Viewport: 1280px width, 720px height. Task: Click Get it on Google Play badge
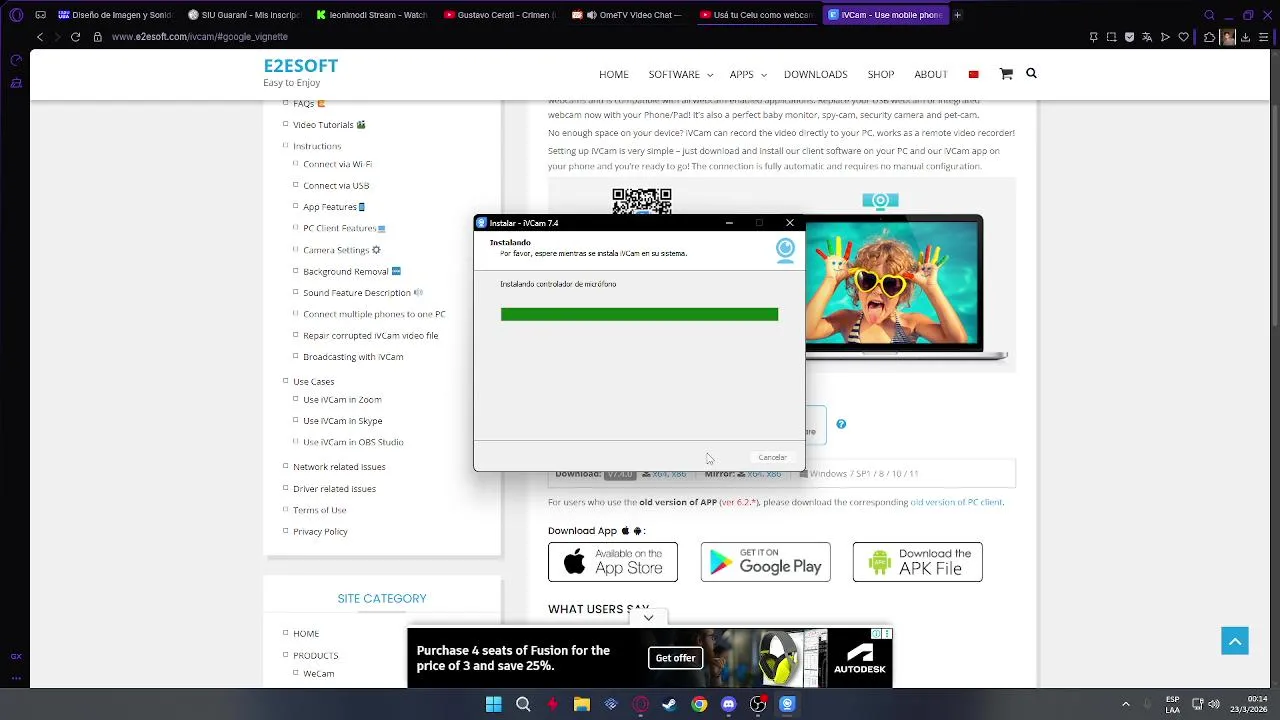(x=765, y=562)
